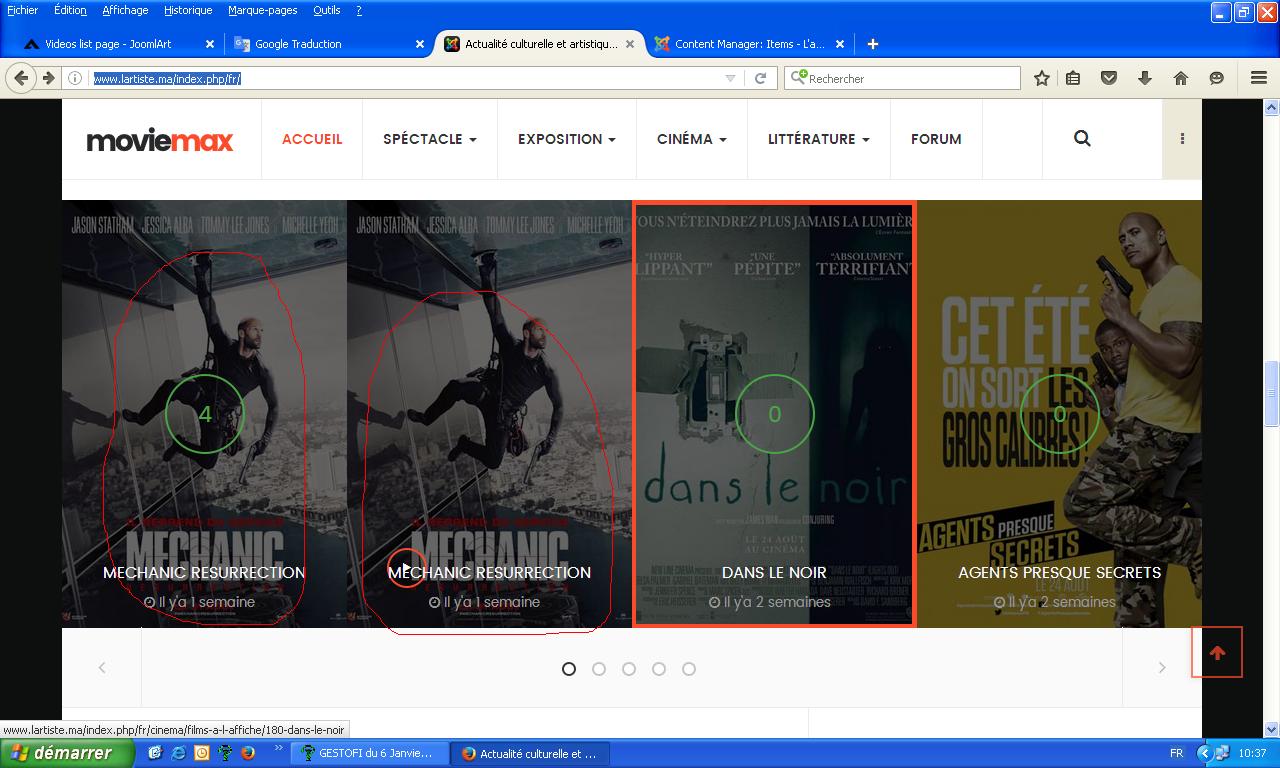Close the Content Manager tab

point(840,44)
